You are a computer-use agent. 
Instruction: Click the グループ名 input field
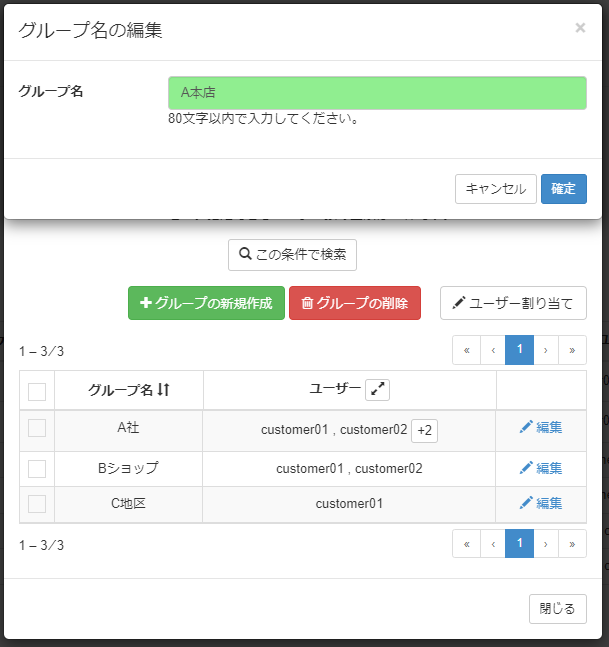point(377,93)
